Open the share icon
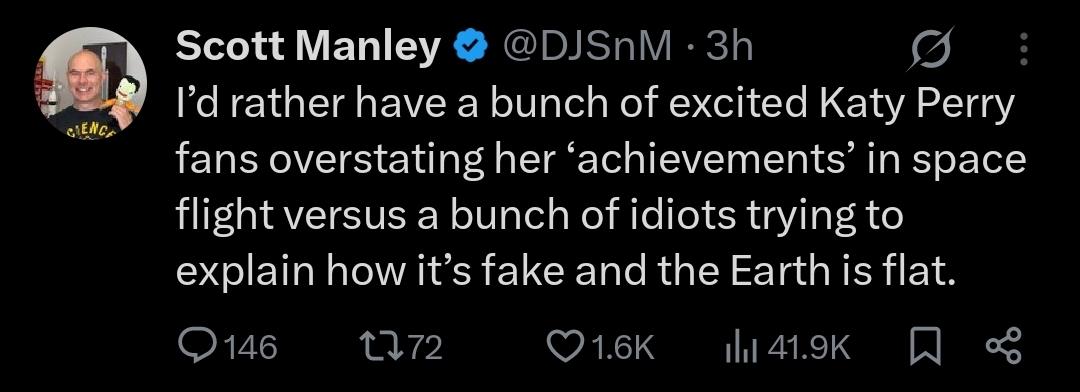The width and height of the screenshot is (1080, 392). 1005,347
